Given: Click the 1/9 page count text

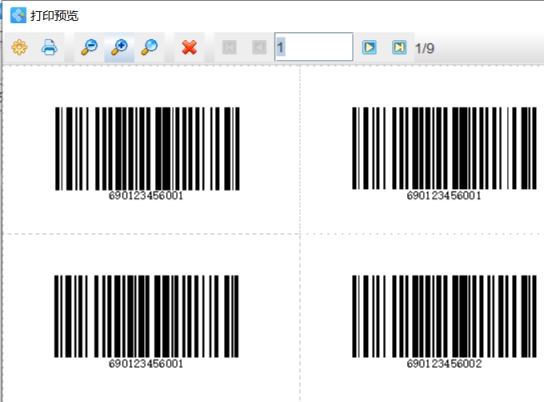Looking at the screenshot, I should point(425,49).
